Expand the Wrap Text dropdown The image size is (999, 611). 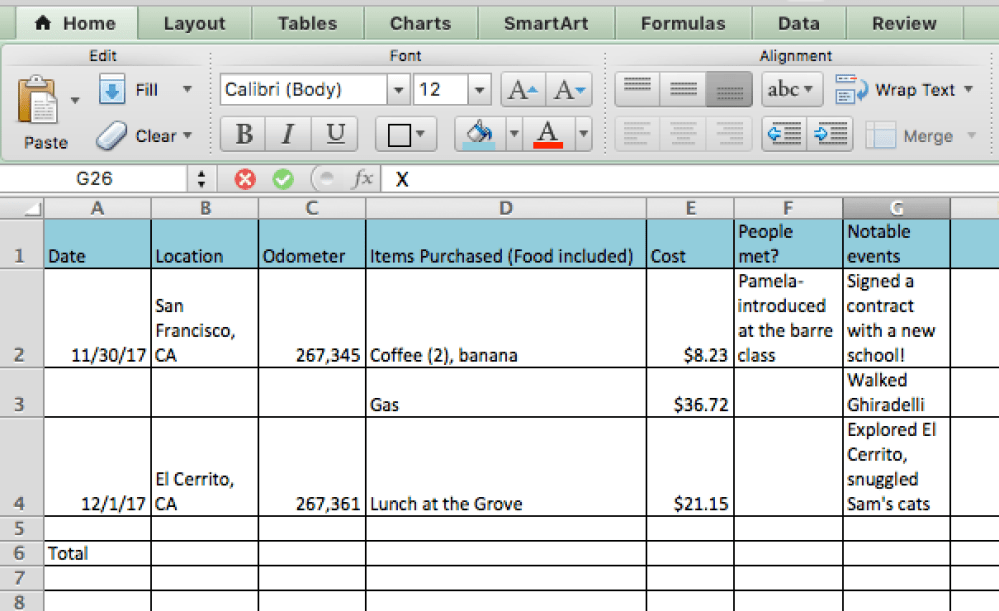(x=968, y=90)
